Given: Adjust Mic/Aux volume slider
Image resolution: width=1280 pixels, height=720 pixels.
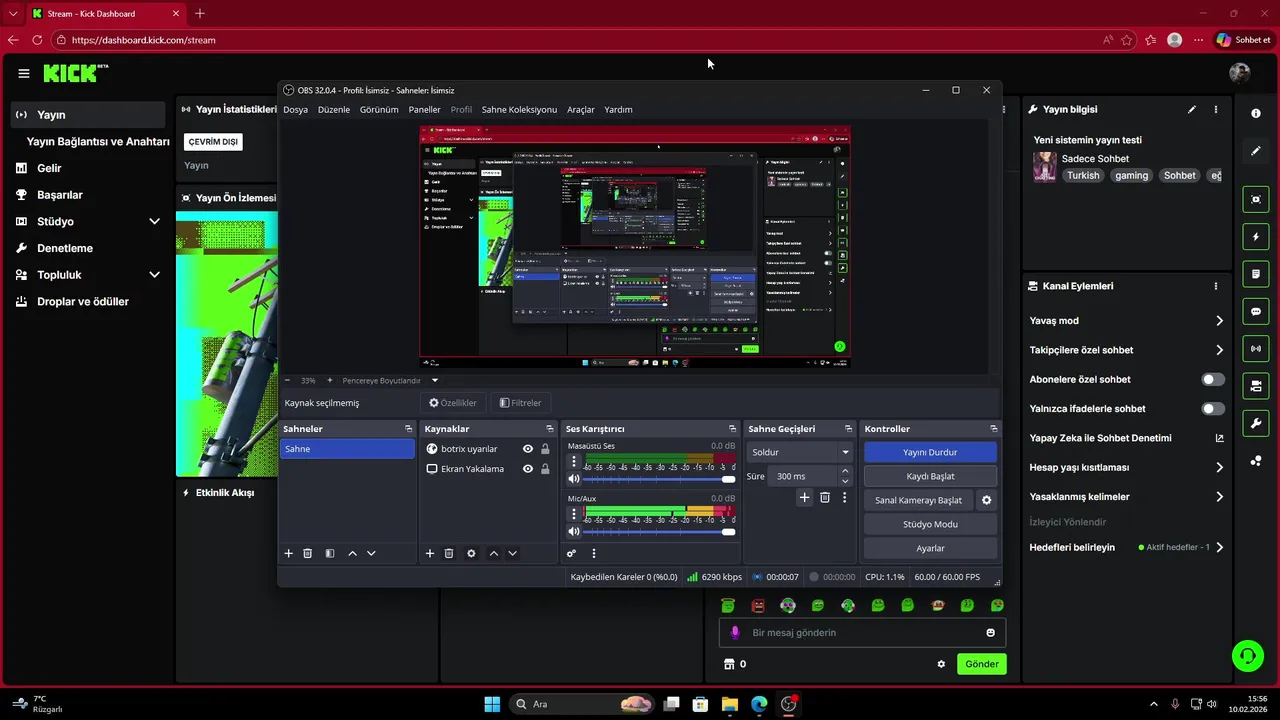Looking at the screenshot, I should [659, 531].
